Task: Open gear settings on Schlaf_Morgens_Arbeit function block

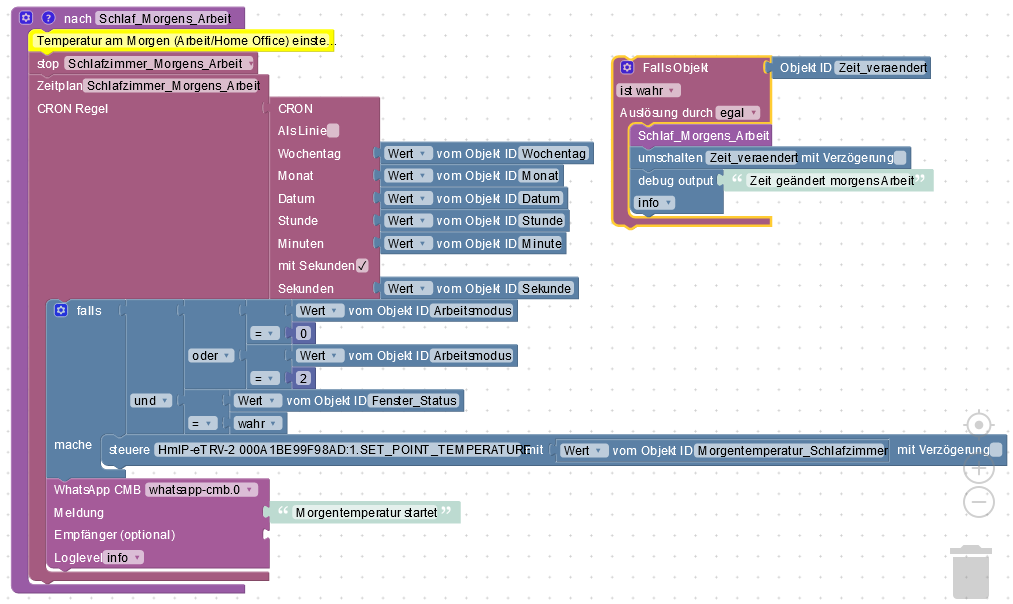Action: tap(26, 18)
